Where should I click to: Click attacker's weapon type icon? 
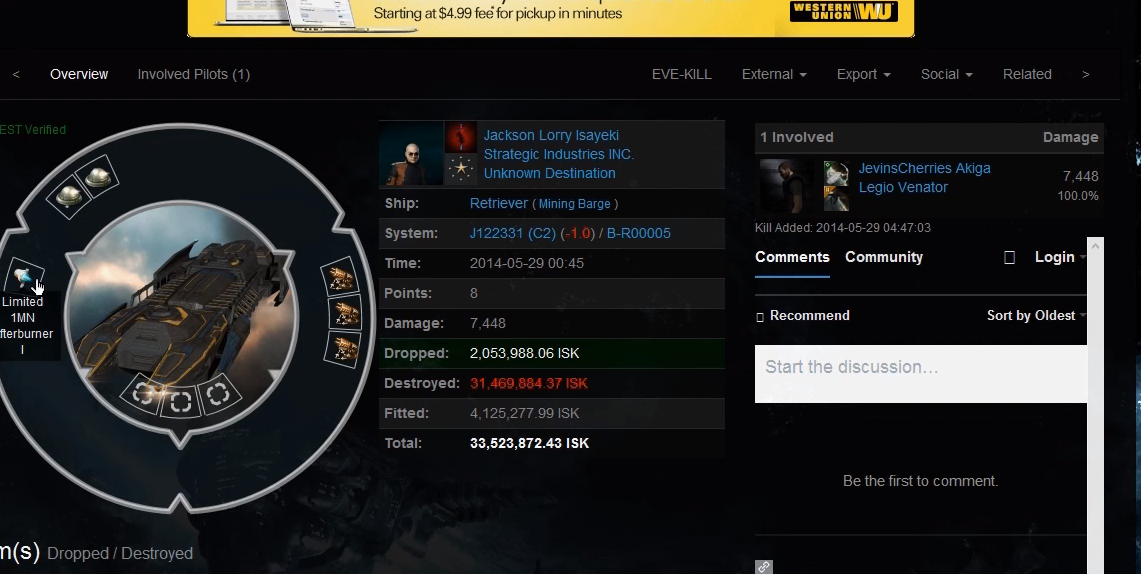point(836,199)
